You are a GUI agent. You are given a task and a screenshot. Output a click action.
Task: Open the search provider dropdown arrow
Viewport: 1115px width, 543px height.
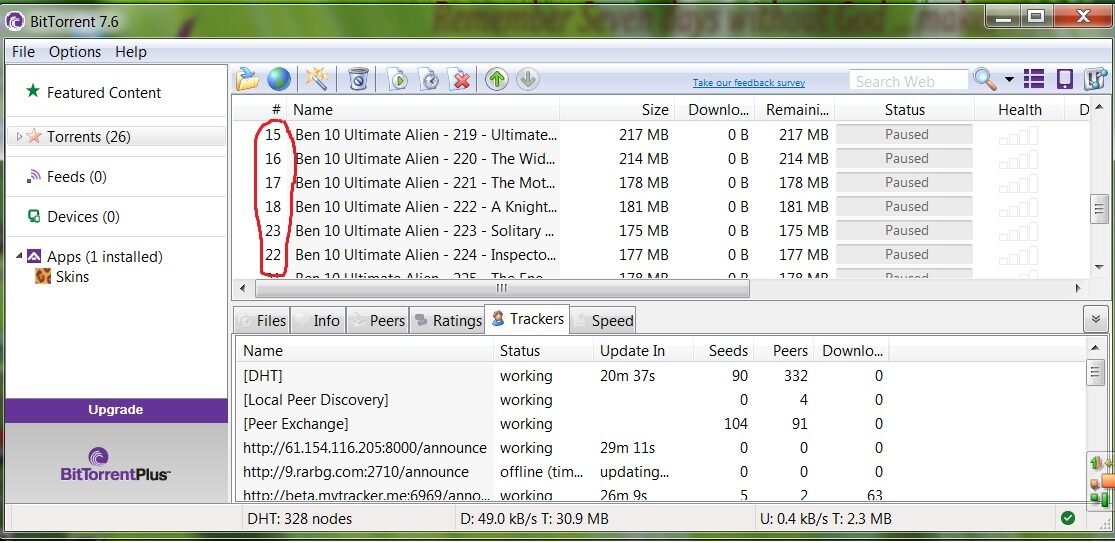[1009, 80]
